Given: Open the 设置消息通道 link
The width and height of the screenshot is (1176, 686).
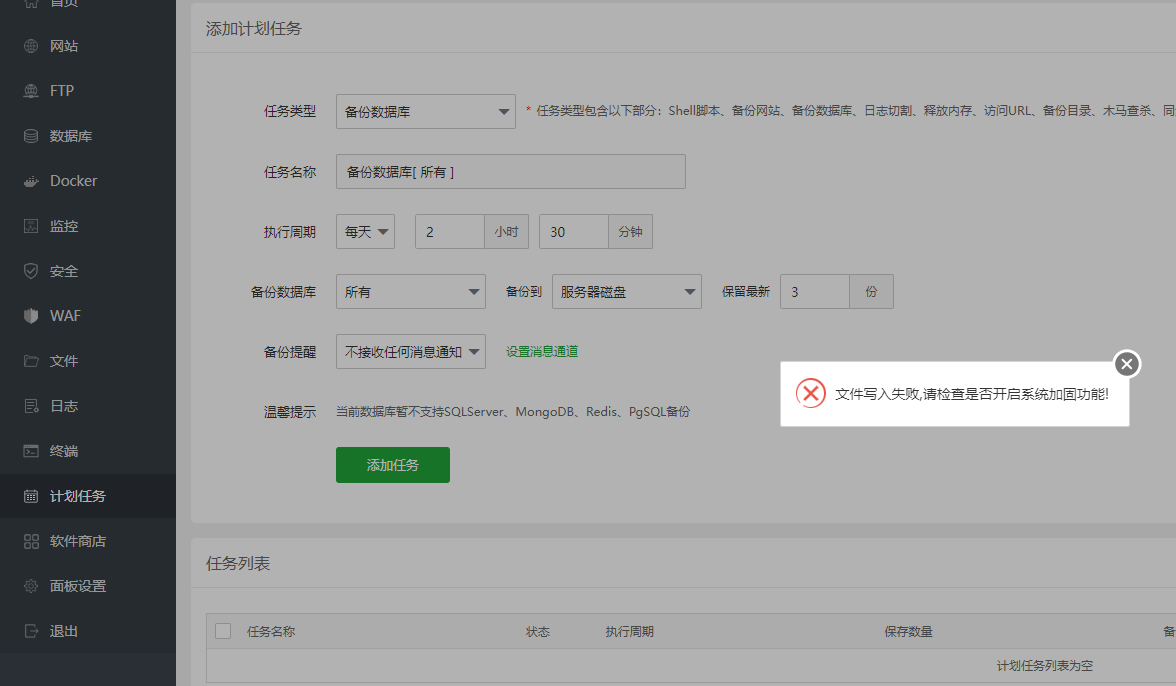Looking at the screenshot, I should coord(541,351).
